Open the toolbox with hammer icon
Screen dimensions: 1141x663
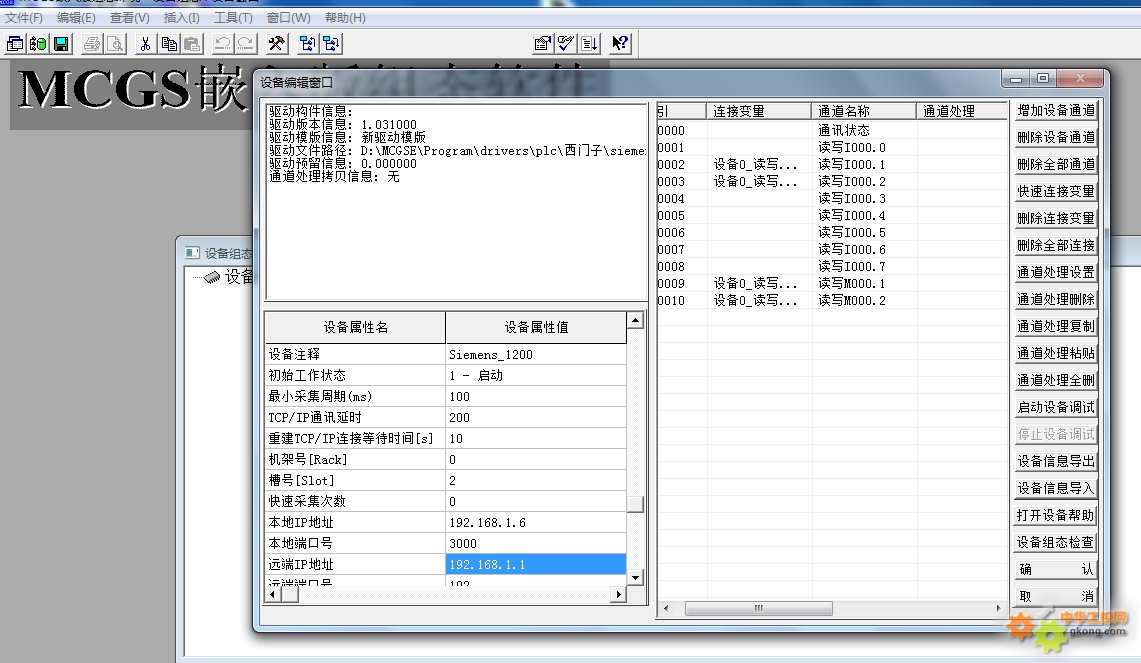point(277,44)
